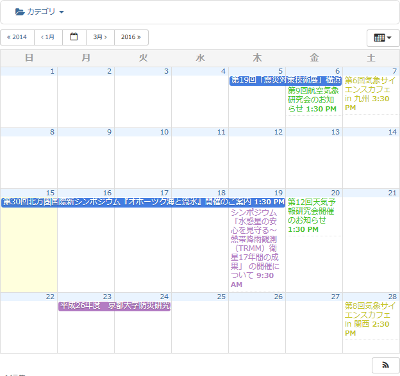
Task: Go to next month 3月
Action: 100,37
